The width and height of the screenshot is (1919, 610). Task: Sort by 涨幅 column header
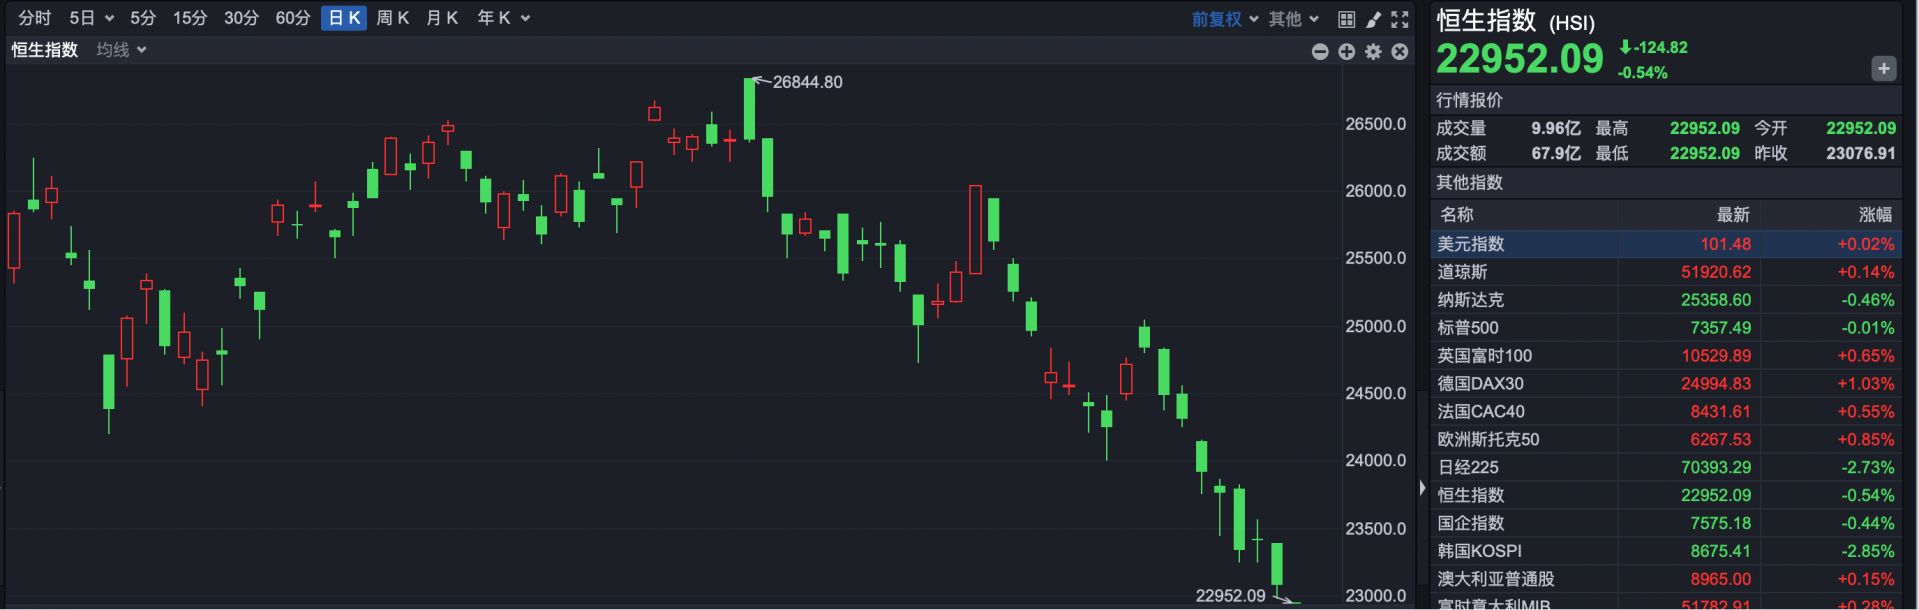[1876, 215]
